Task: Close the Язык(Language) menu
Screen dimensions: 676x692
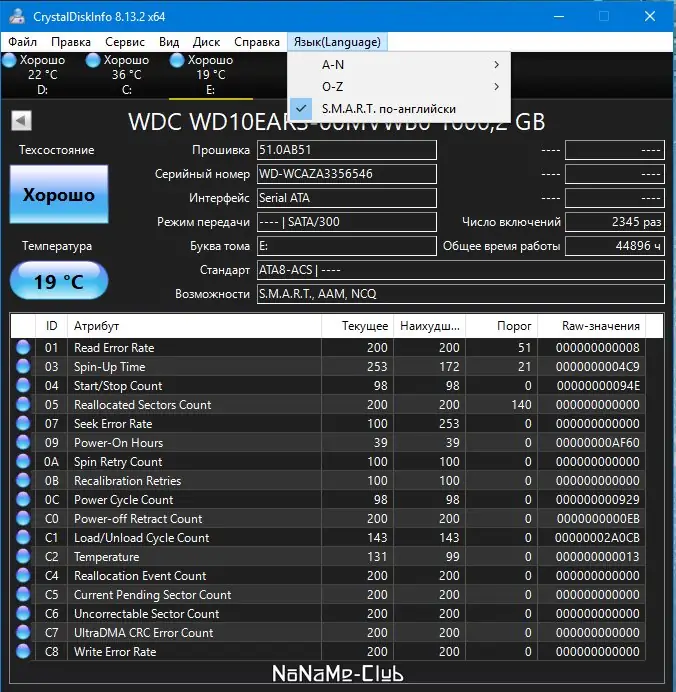Action: [x=337, y=42]
